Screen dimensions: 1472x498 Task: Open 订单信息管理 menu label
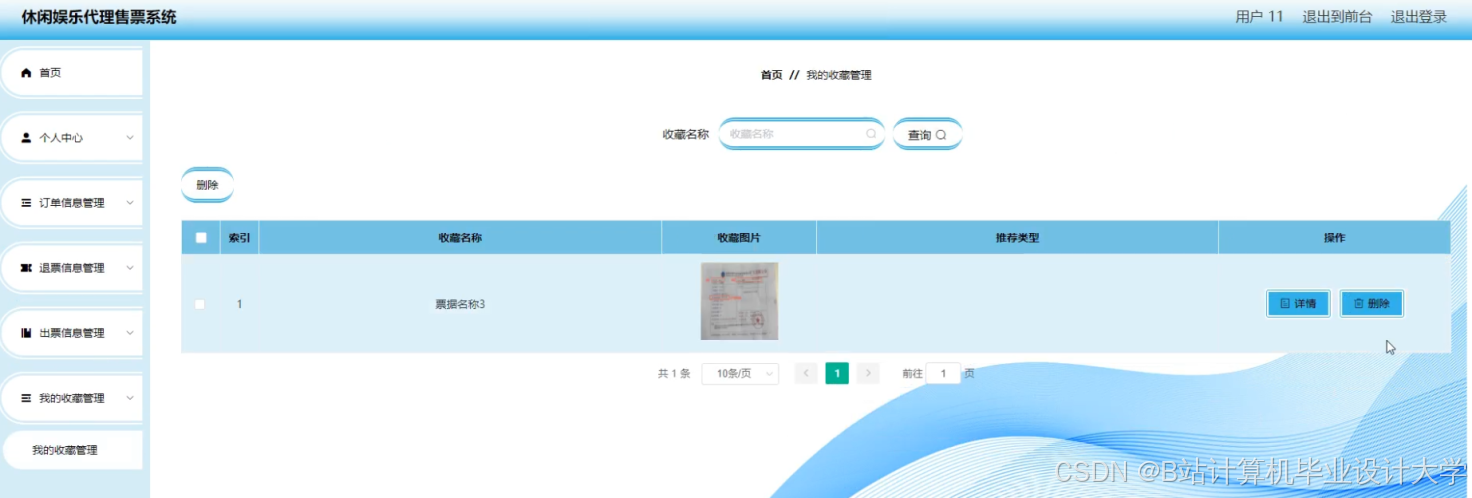[x=72, y=203]
